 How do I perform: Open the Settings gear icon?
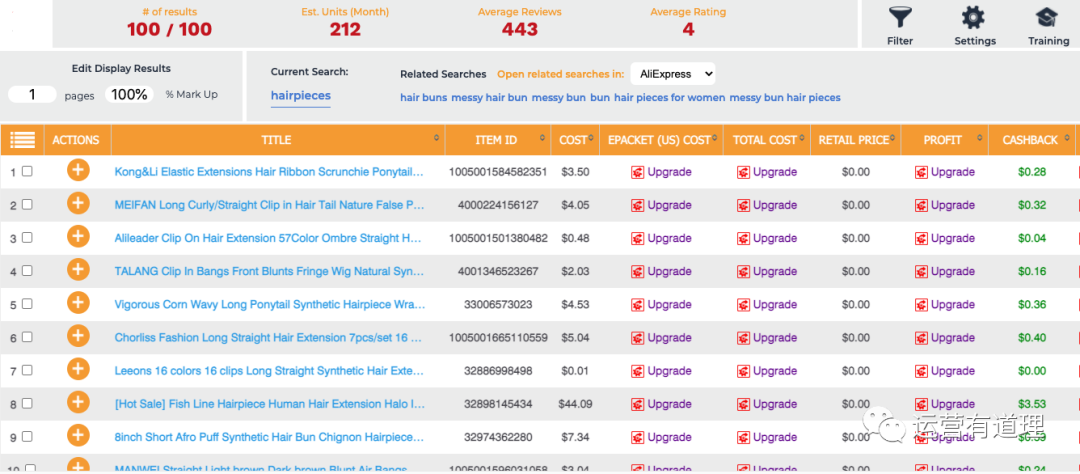click(973, 18)
